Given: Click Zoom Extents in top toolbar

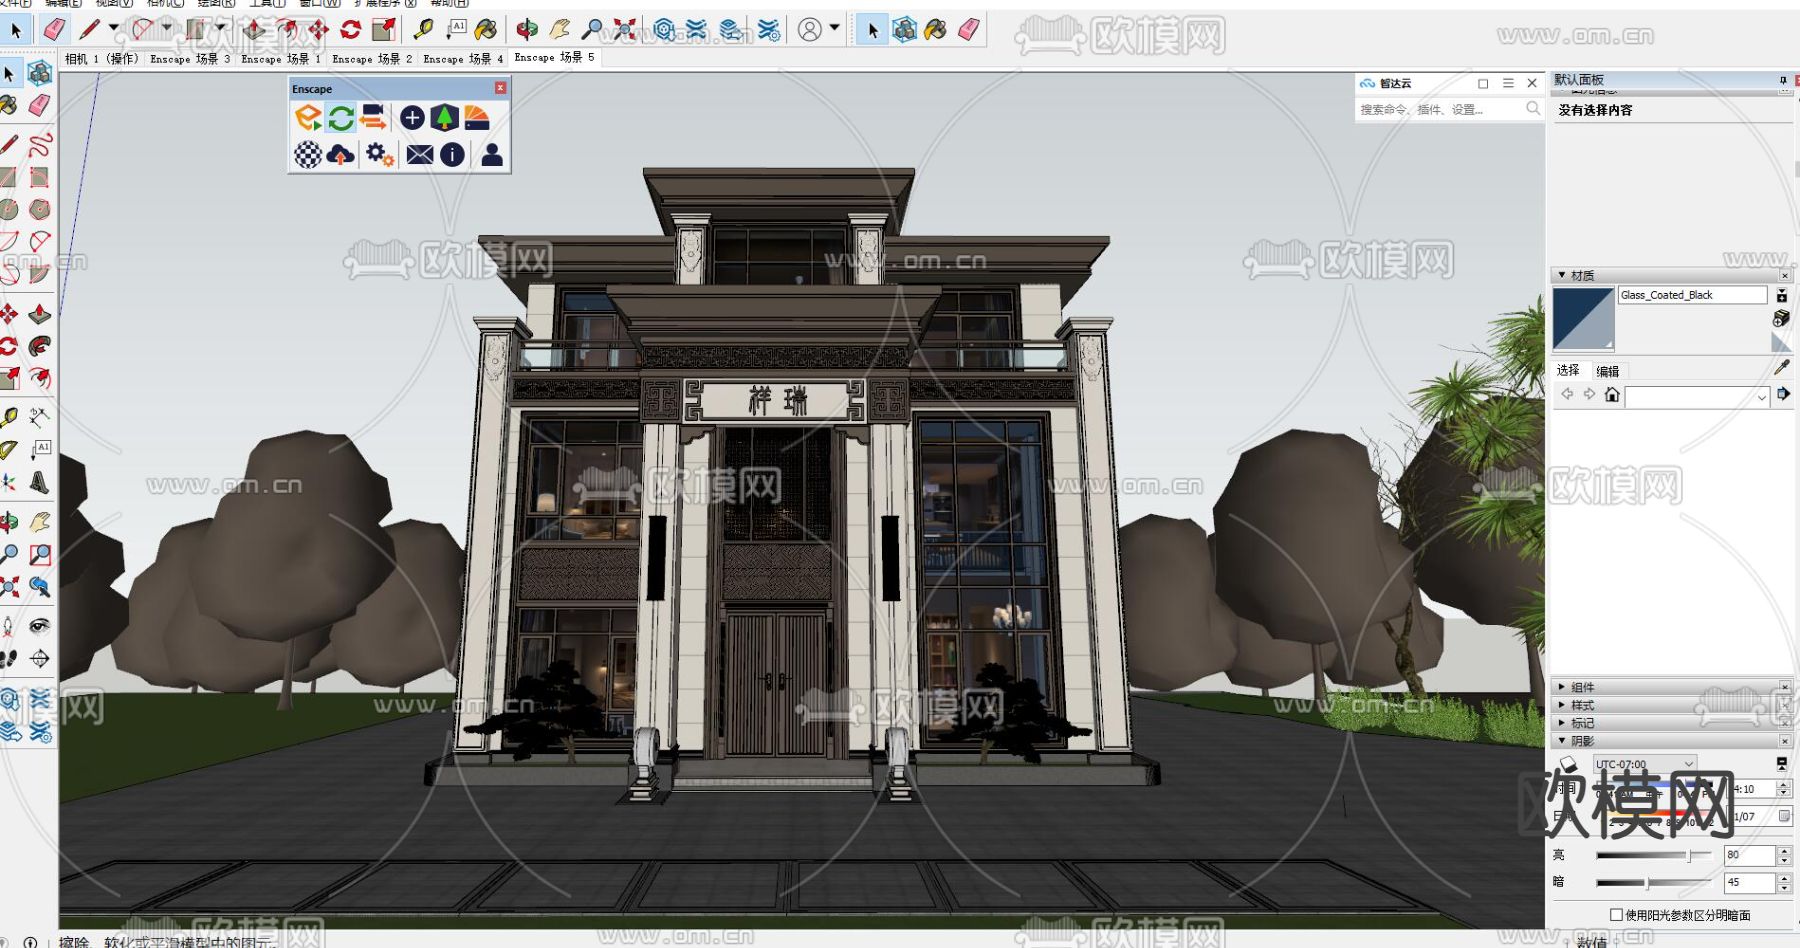Looking at the screenshot, I should coord(625,30).
